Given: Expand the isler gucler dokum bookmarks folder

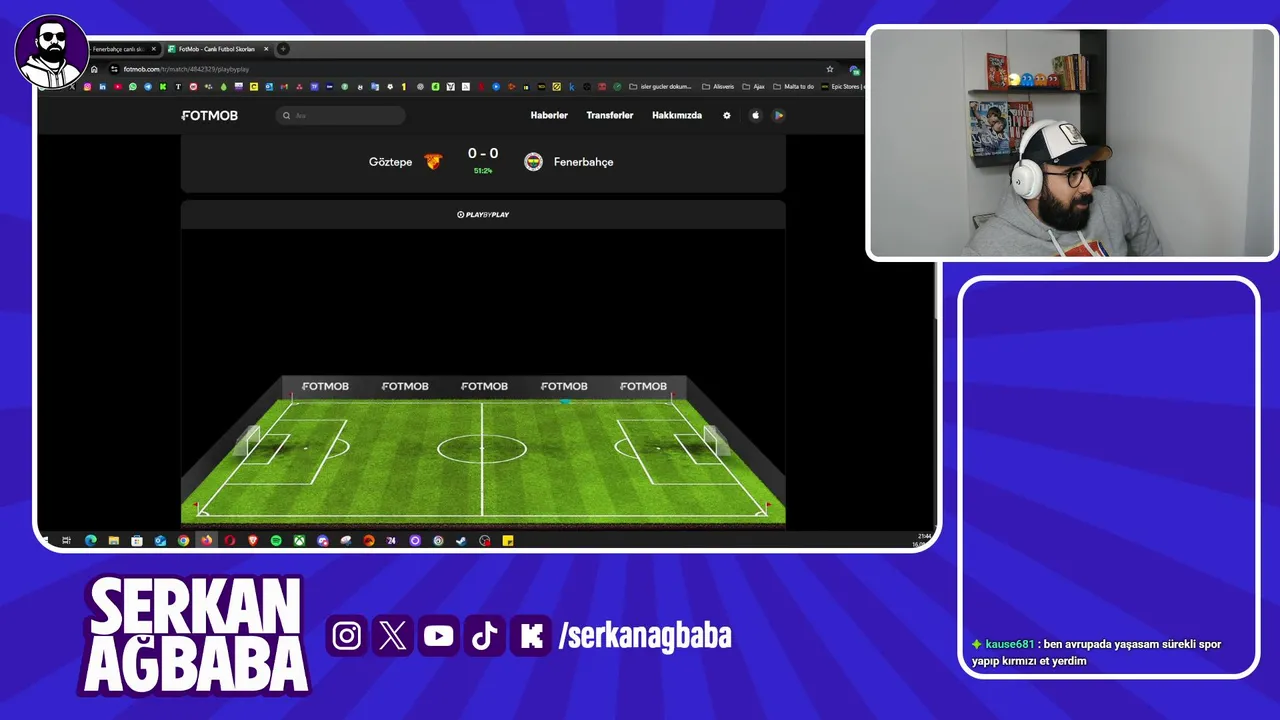Looking at the screenshot, I should [x=660, y=87].
